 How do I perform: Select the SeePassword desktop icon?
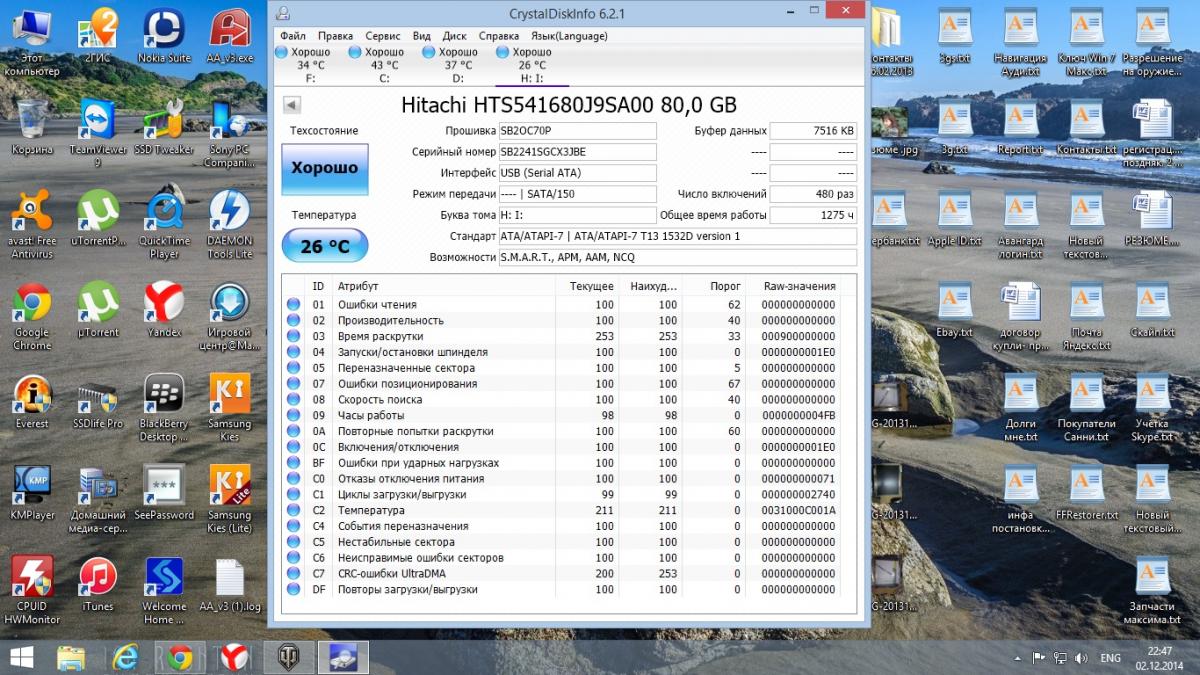coord(164,493)
